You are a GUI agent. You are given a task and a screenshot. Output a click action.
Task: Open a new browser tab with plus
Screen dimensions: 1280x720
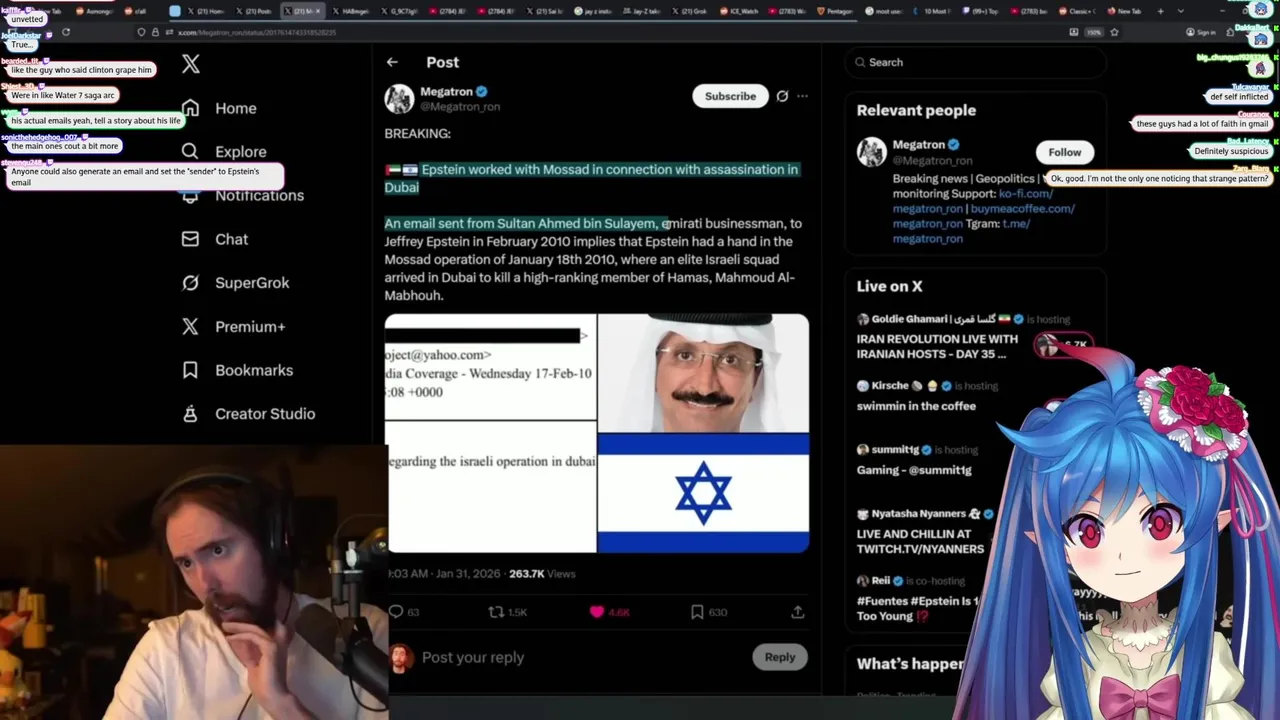point(1160,11)
